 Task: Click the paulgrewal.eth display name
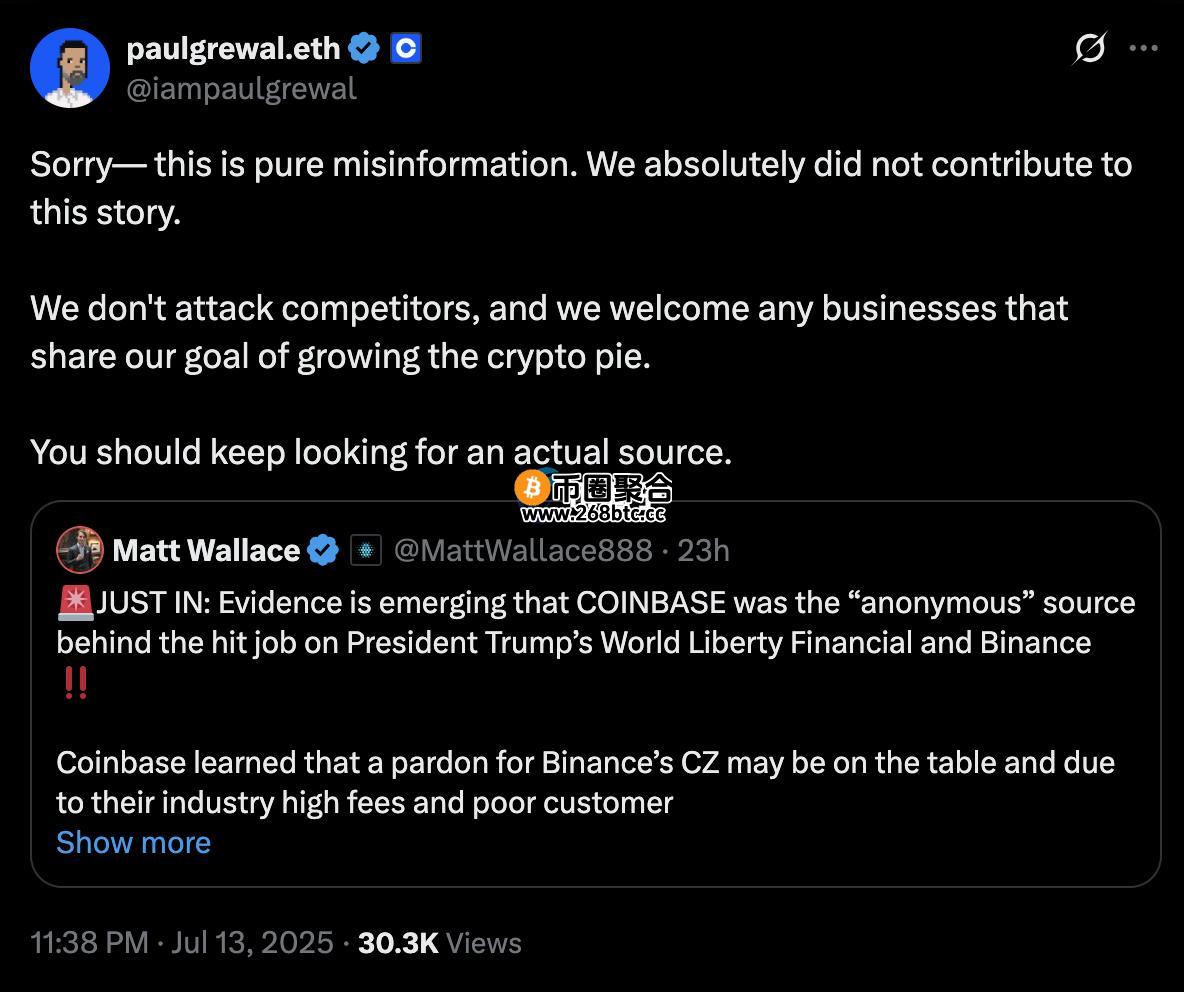[233, 49]
